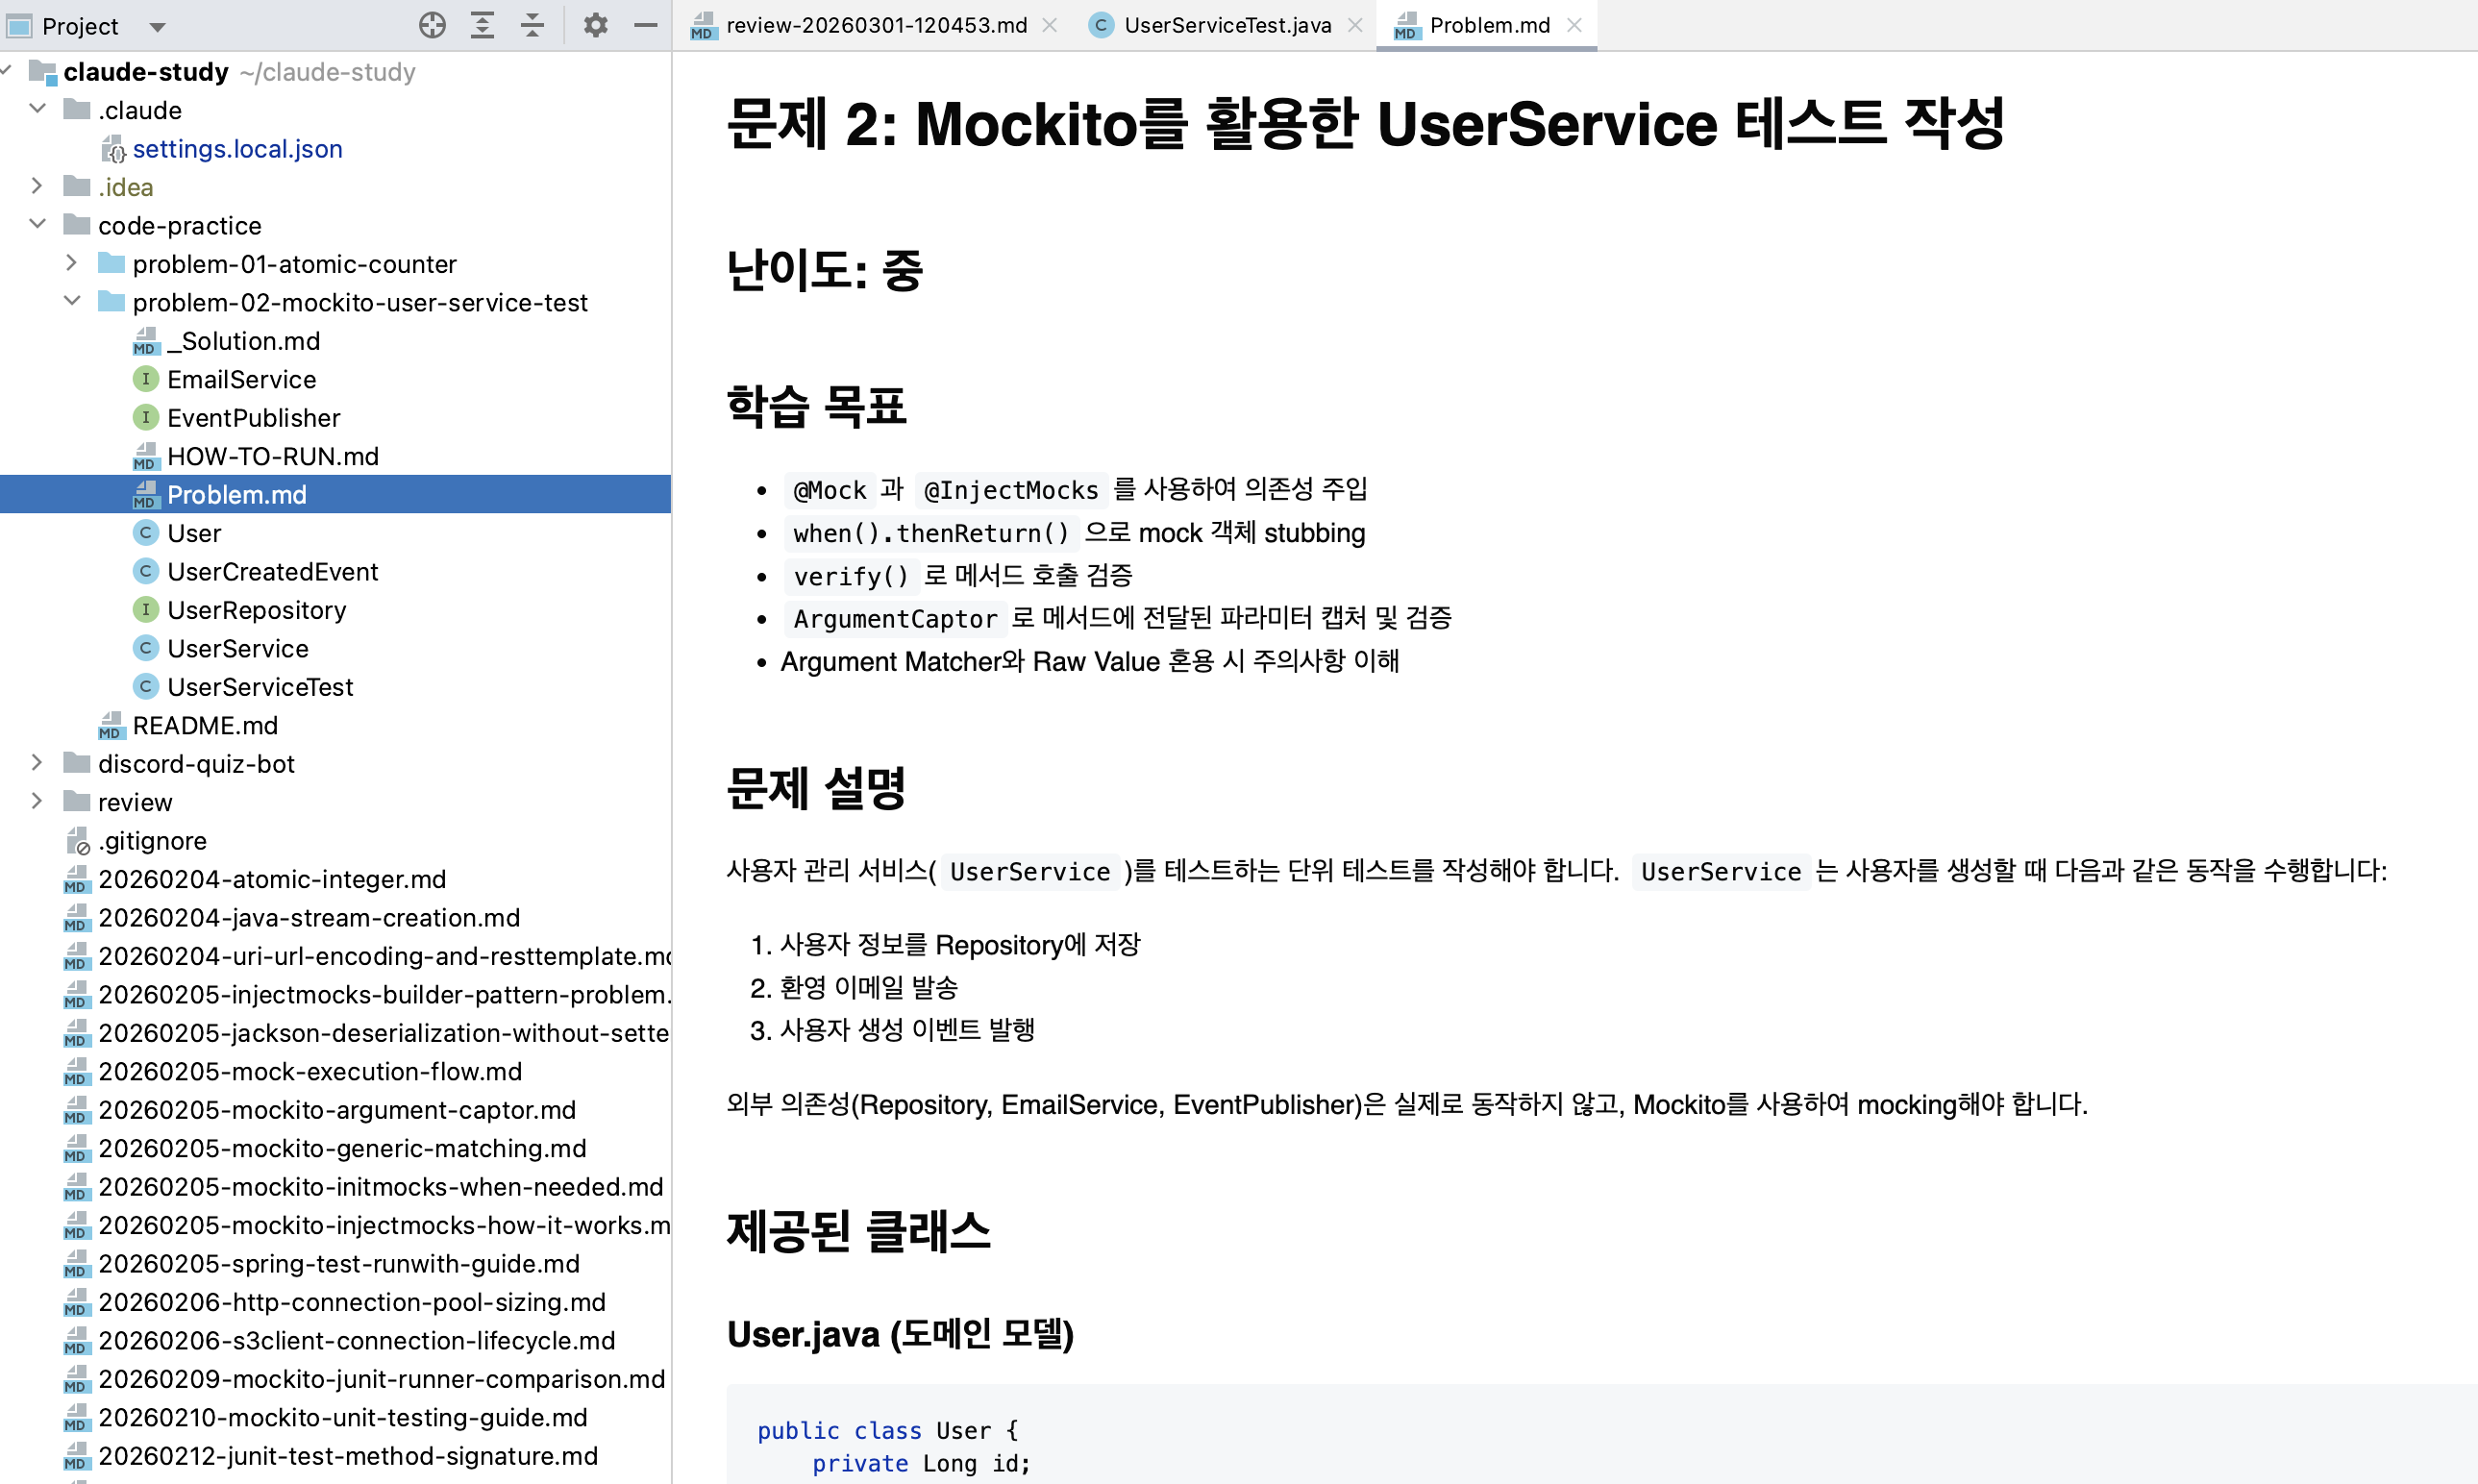
Task: Expand problem-01-atomic-counter folder
Action: [71, 263]
